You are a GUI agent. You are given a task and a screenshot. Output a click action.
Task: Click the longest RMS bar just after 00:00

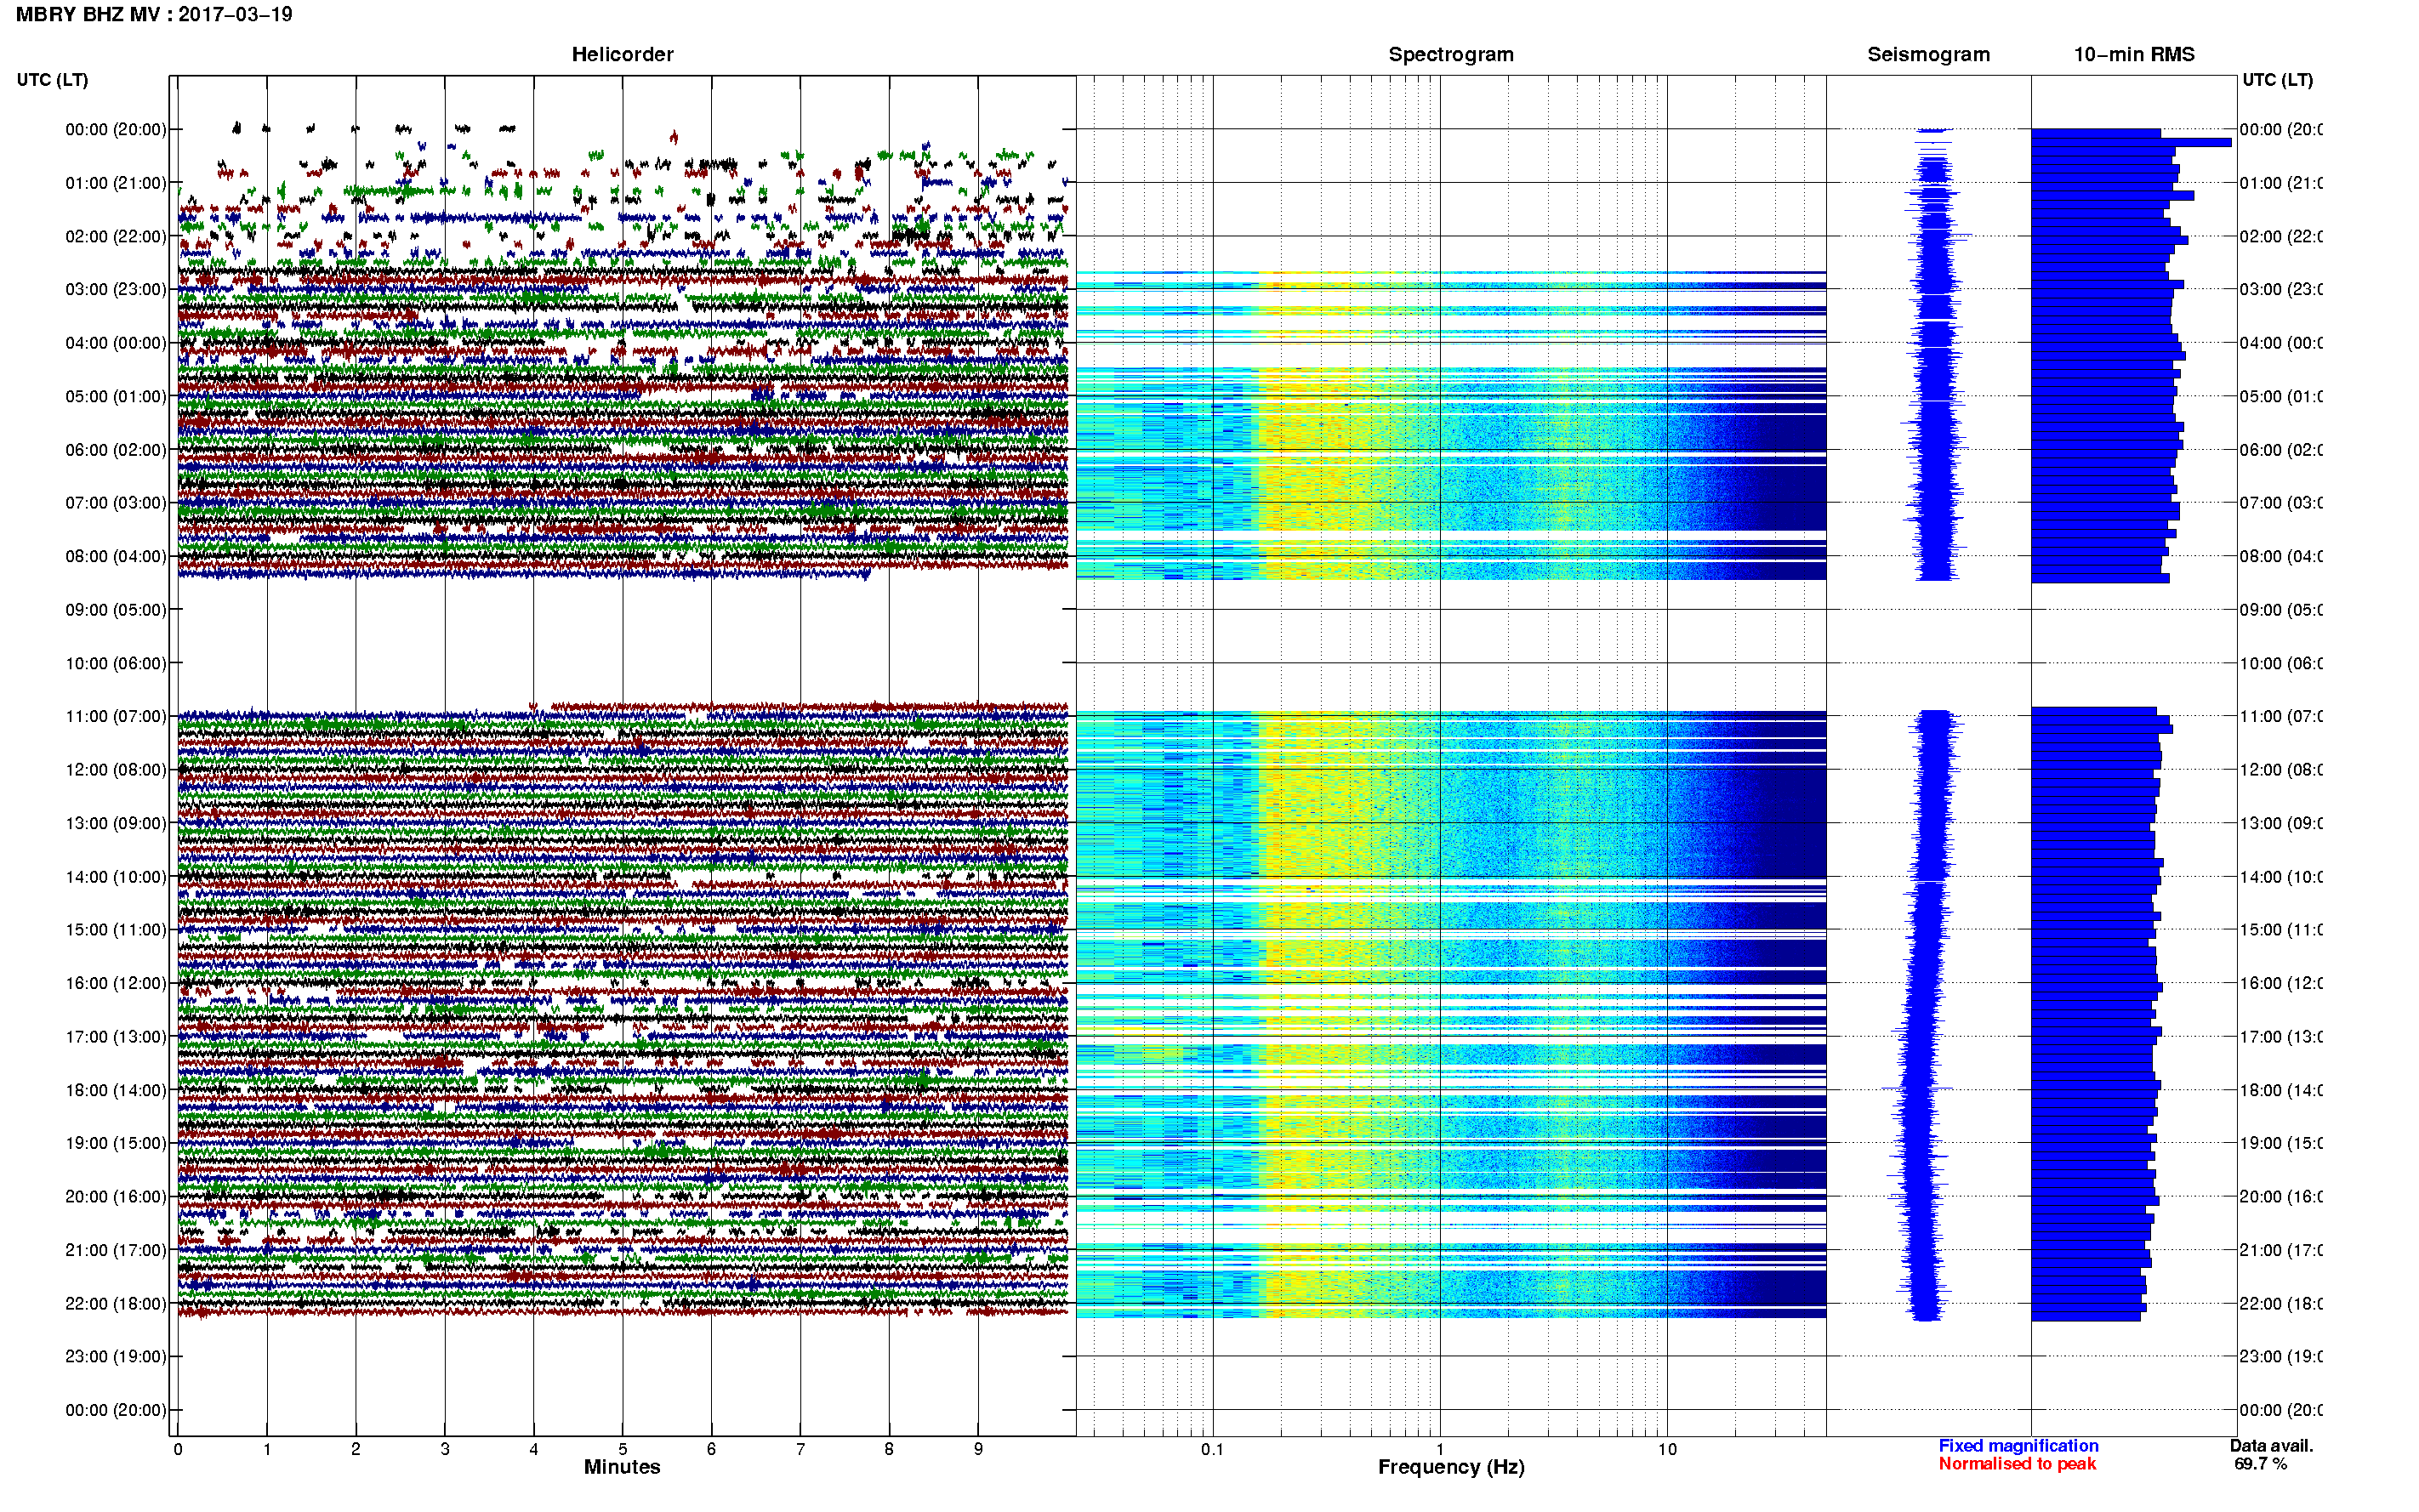coord(2131,142)
